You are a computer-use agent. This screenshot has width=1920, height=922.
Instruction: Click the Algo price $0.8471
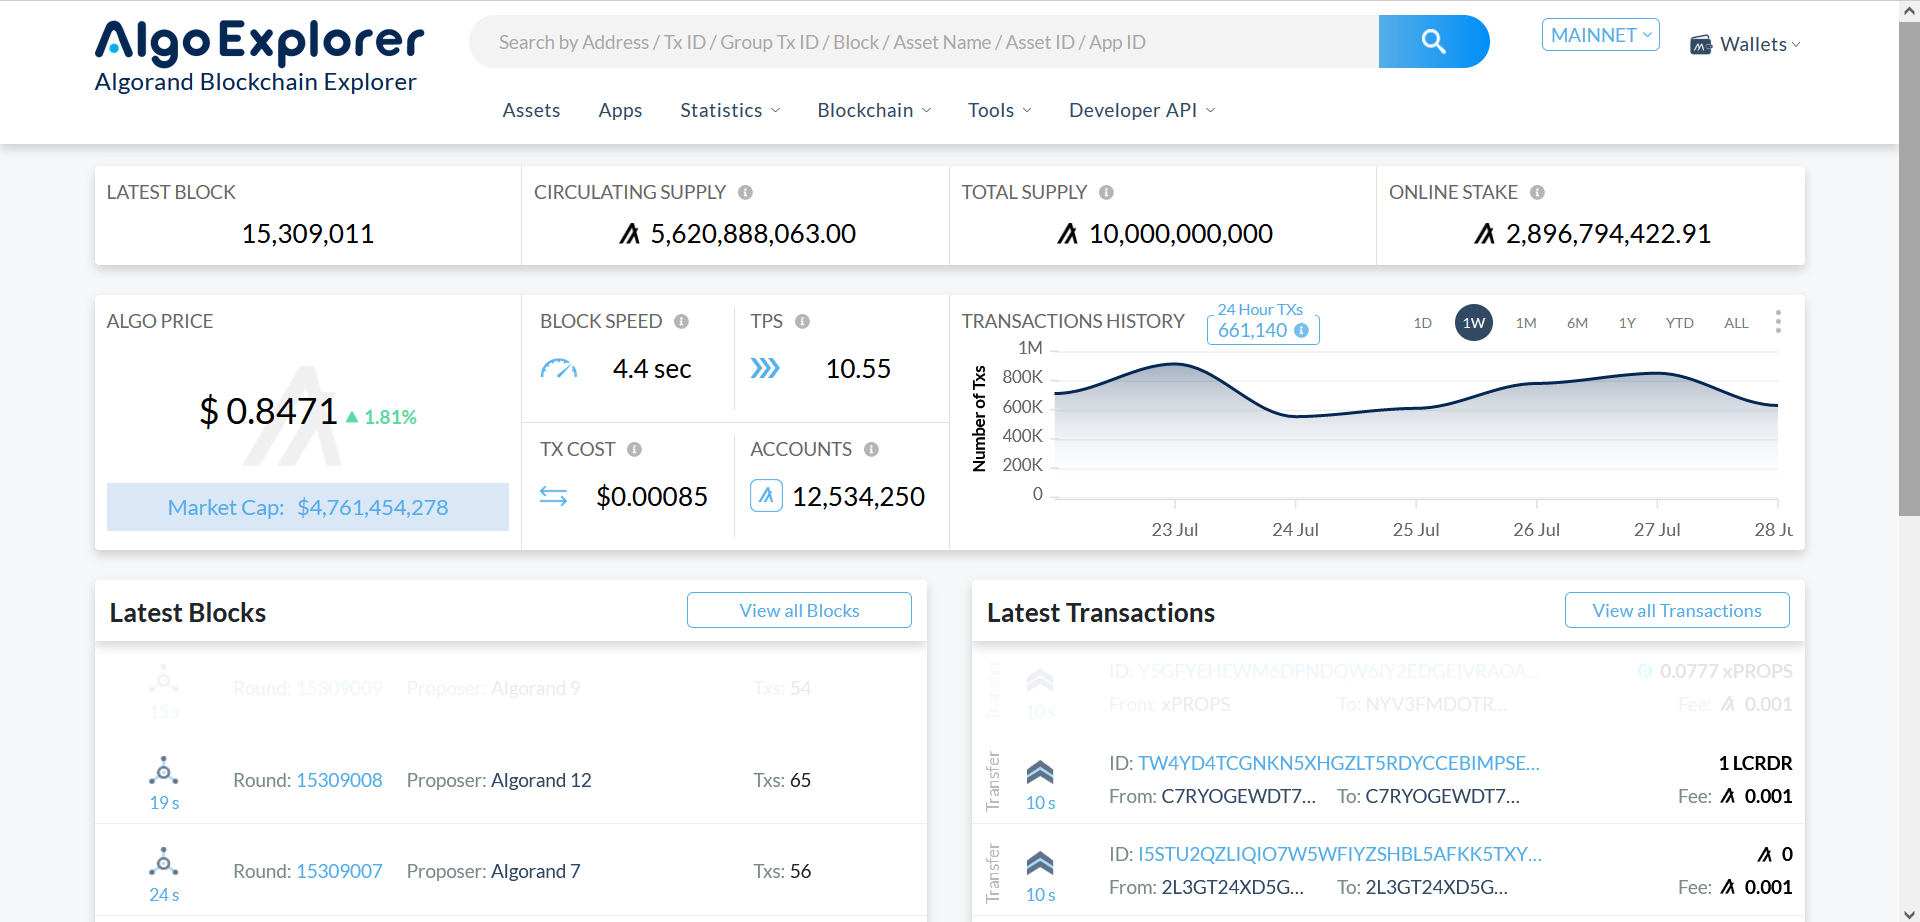(269, 411)
